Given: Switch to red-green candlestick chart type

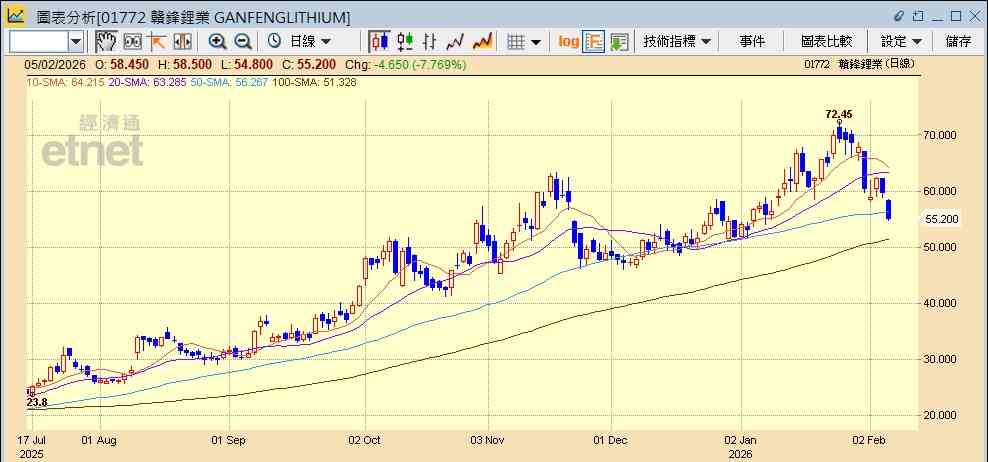Looking at the screenshot, I should coord(405,42).
